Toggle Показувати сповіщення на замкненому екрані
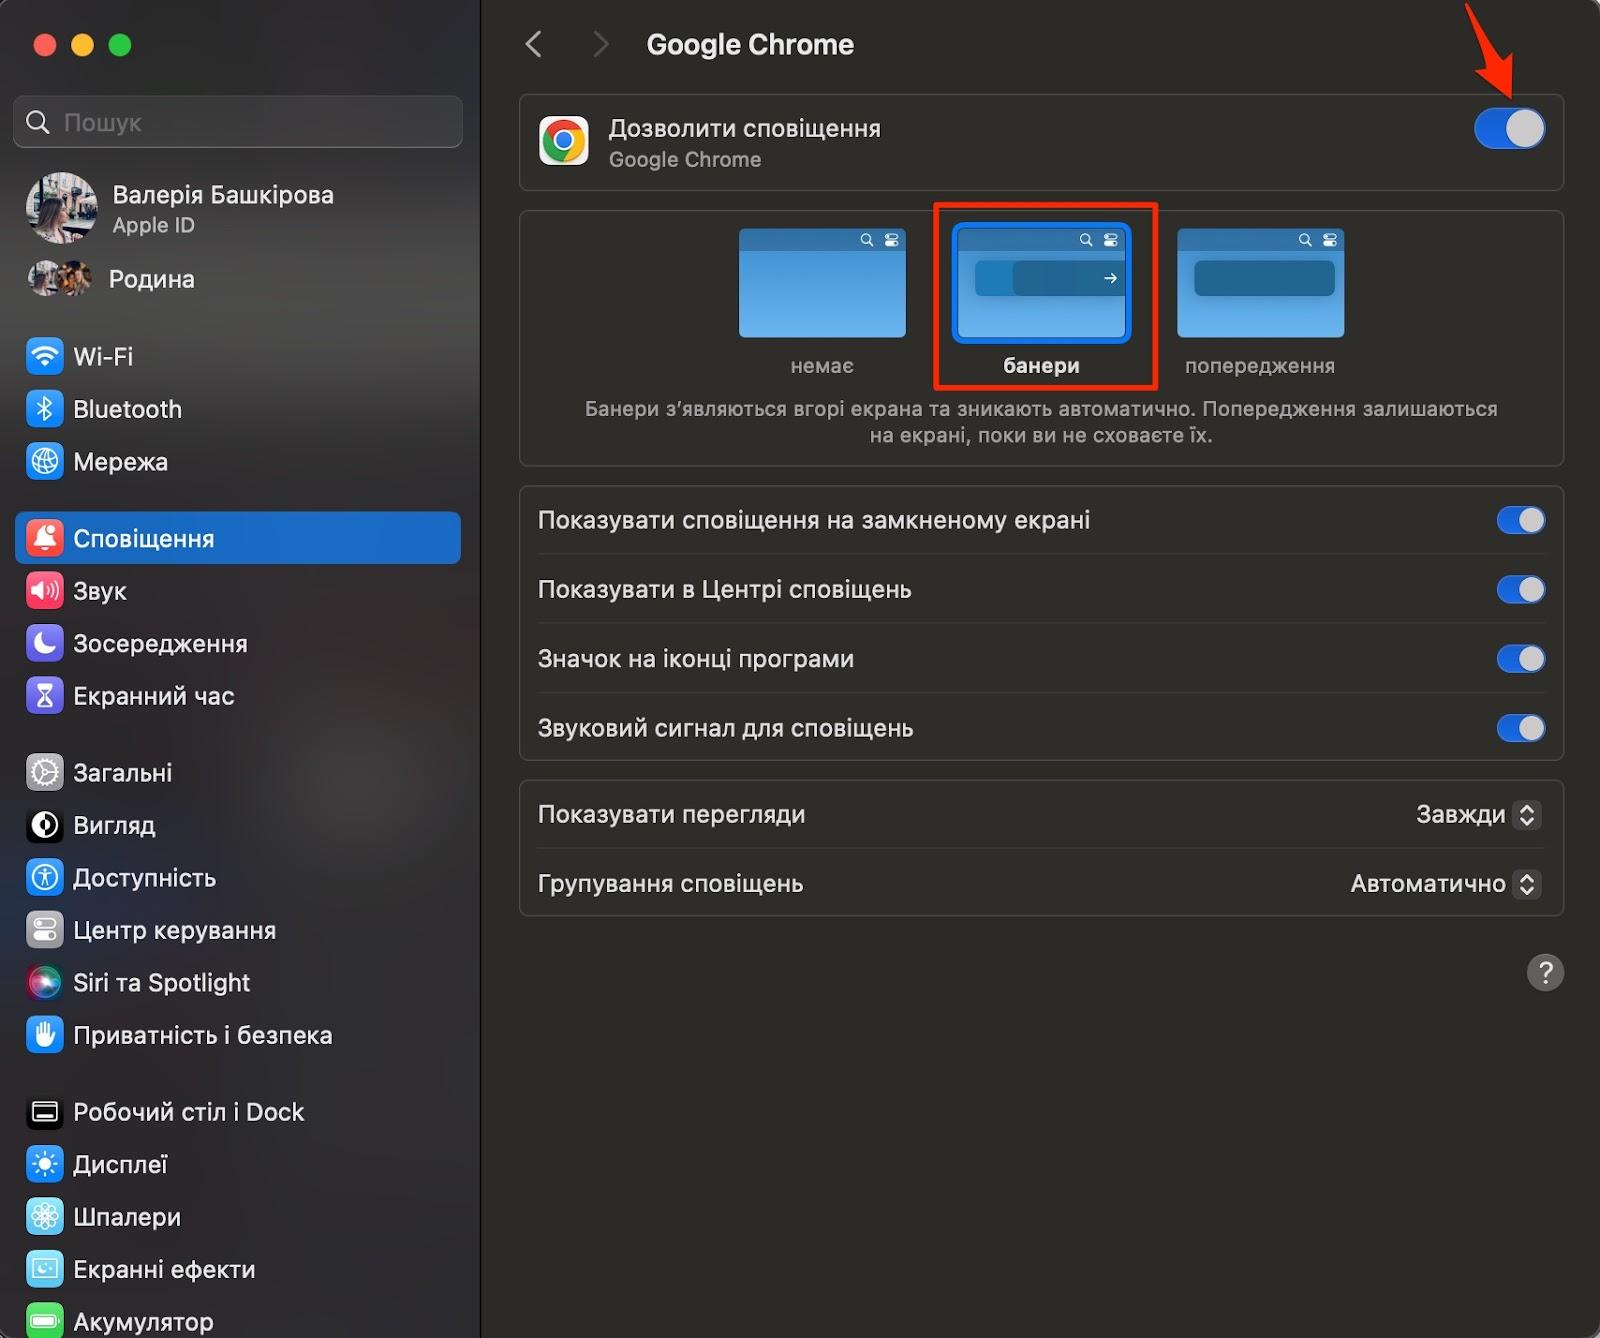 click(x=1521, y=520)
